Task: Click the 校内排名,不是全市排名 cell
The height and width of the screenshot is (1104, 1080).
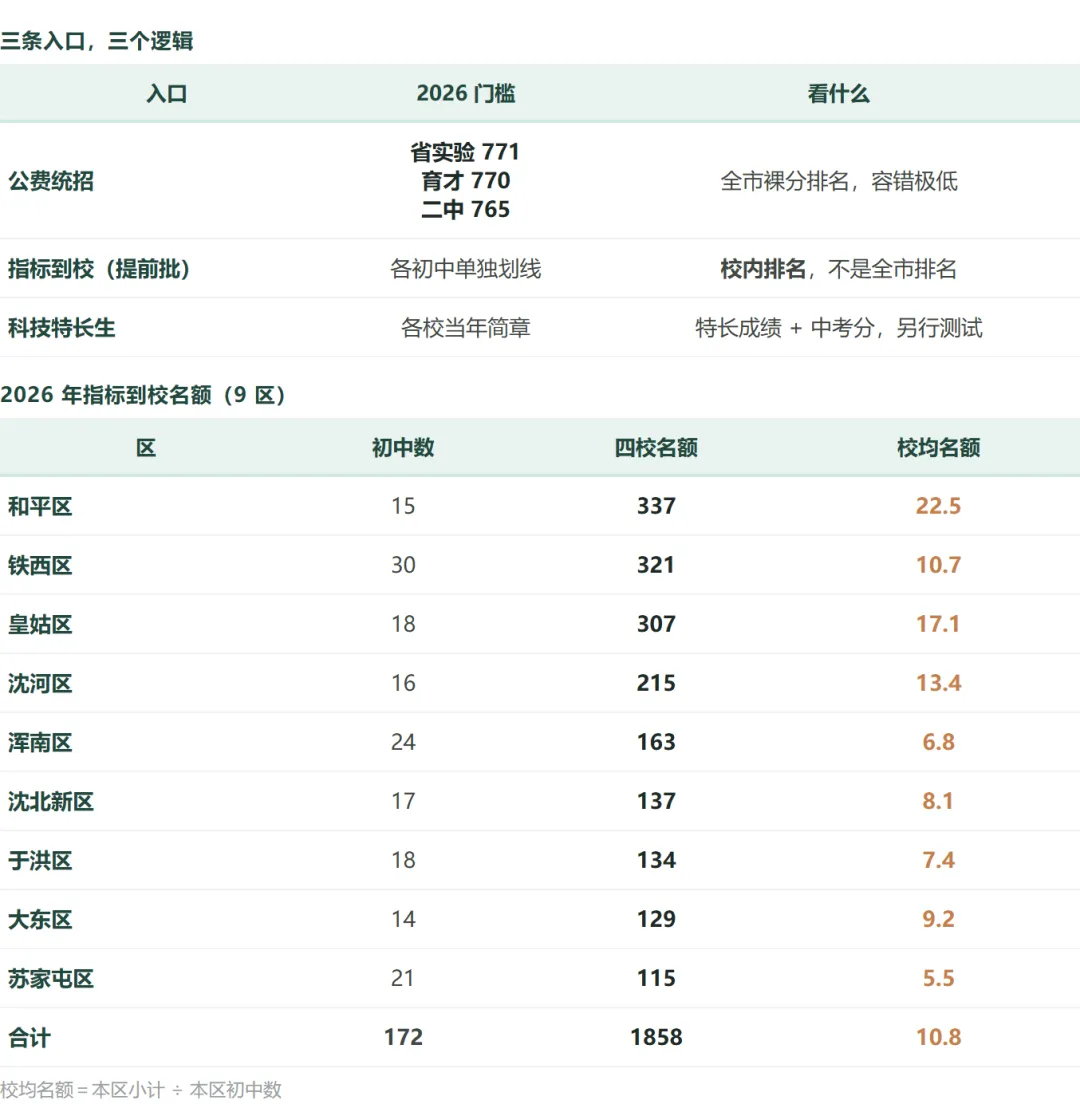Action: tap(839, 269)
